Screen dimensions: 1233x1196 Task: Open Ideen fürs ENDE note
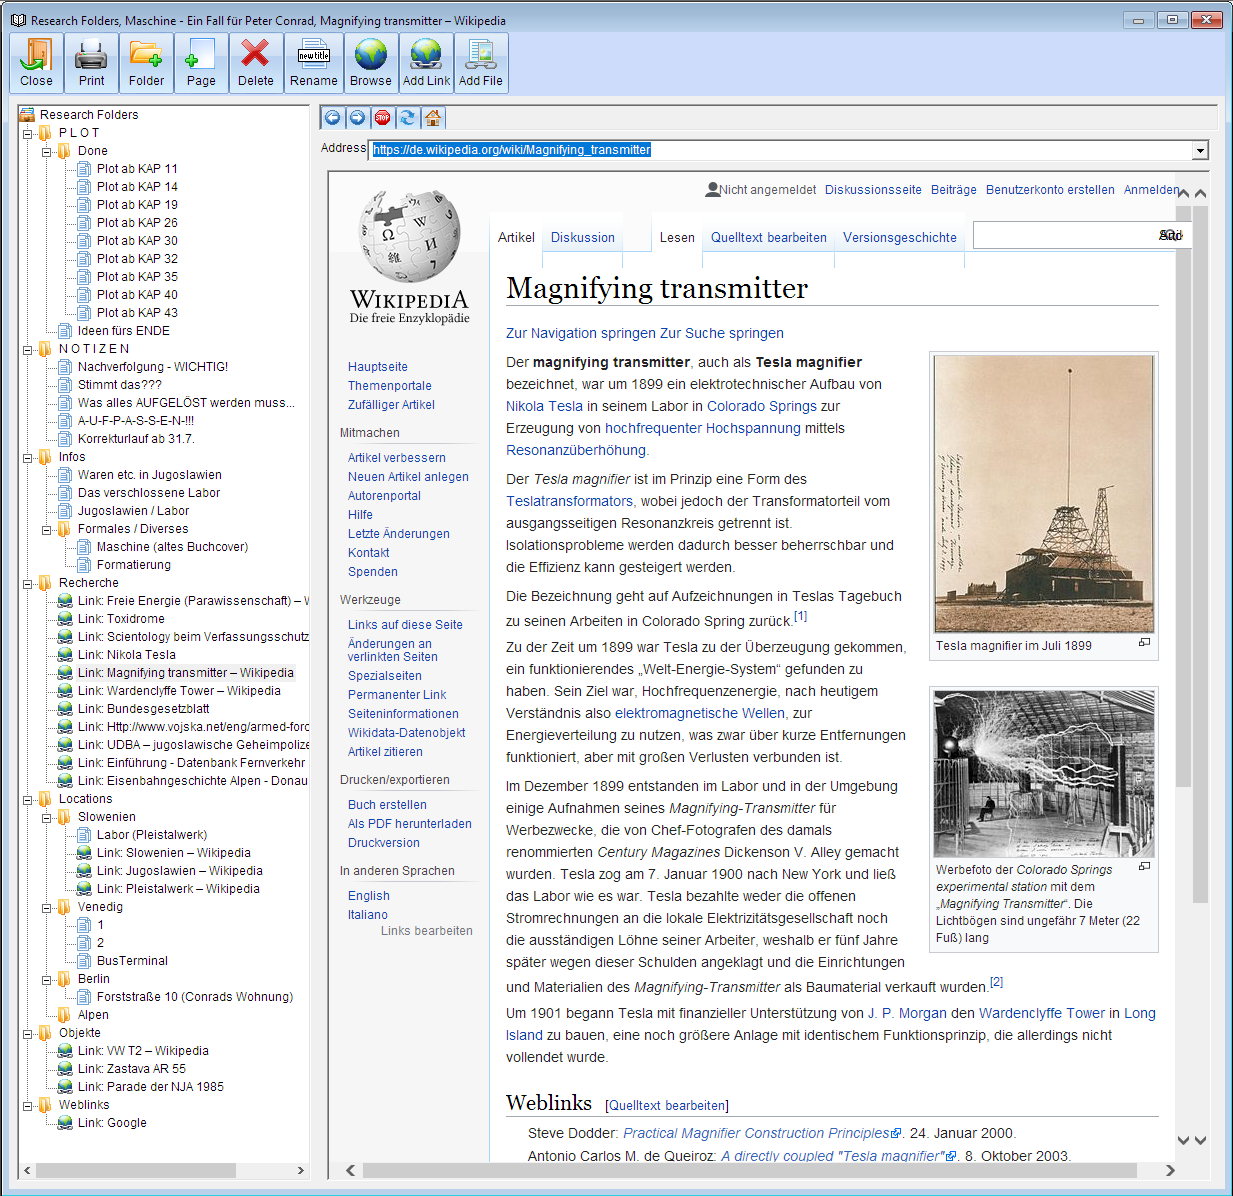(x=124, y=331)
